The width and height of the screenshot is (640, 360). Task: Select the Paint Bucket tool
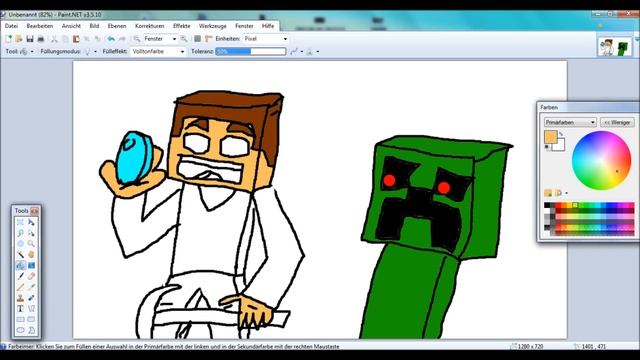20,265
